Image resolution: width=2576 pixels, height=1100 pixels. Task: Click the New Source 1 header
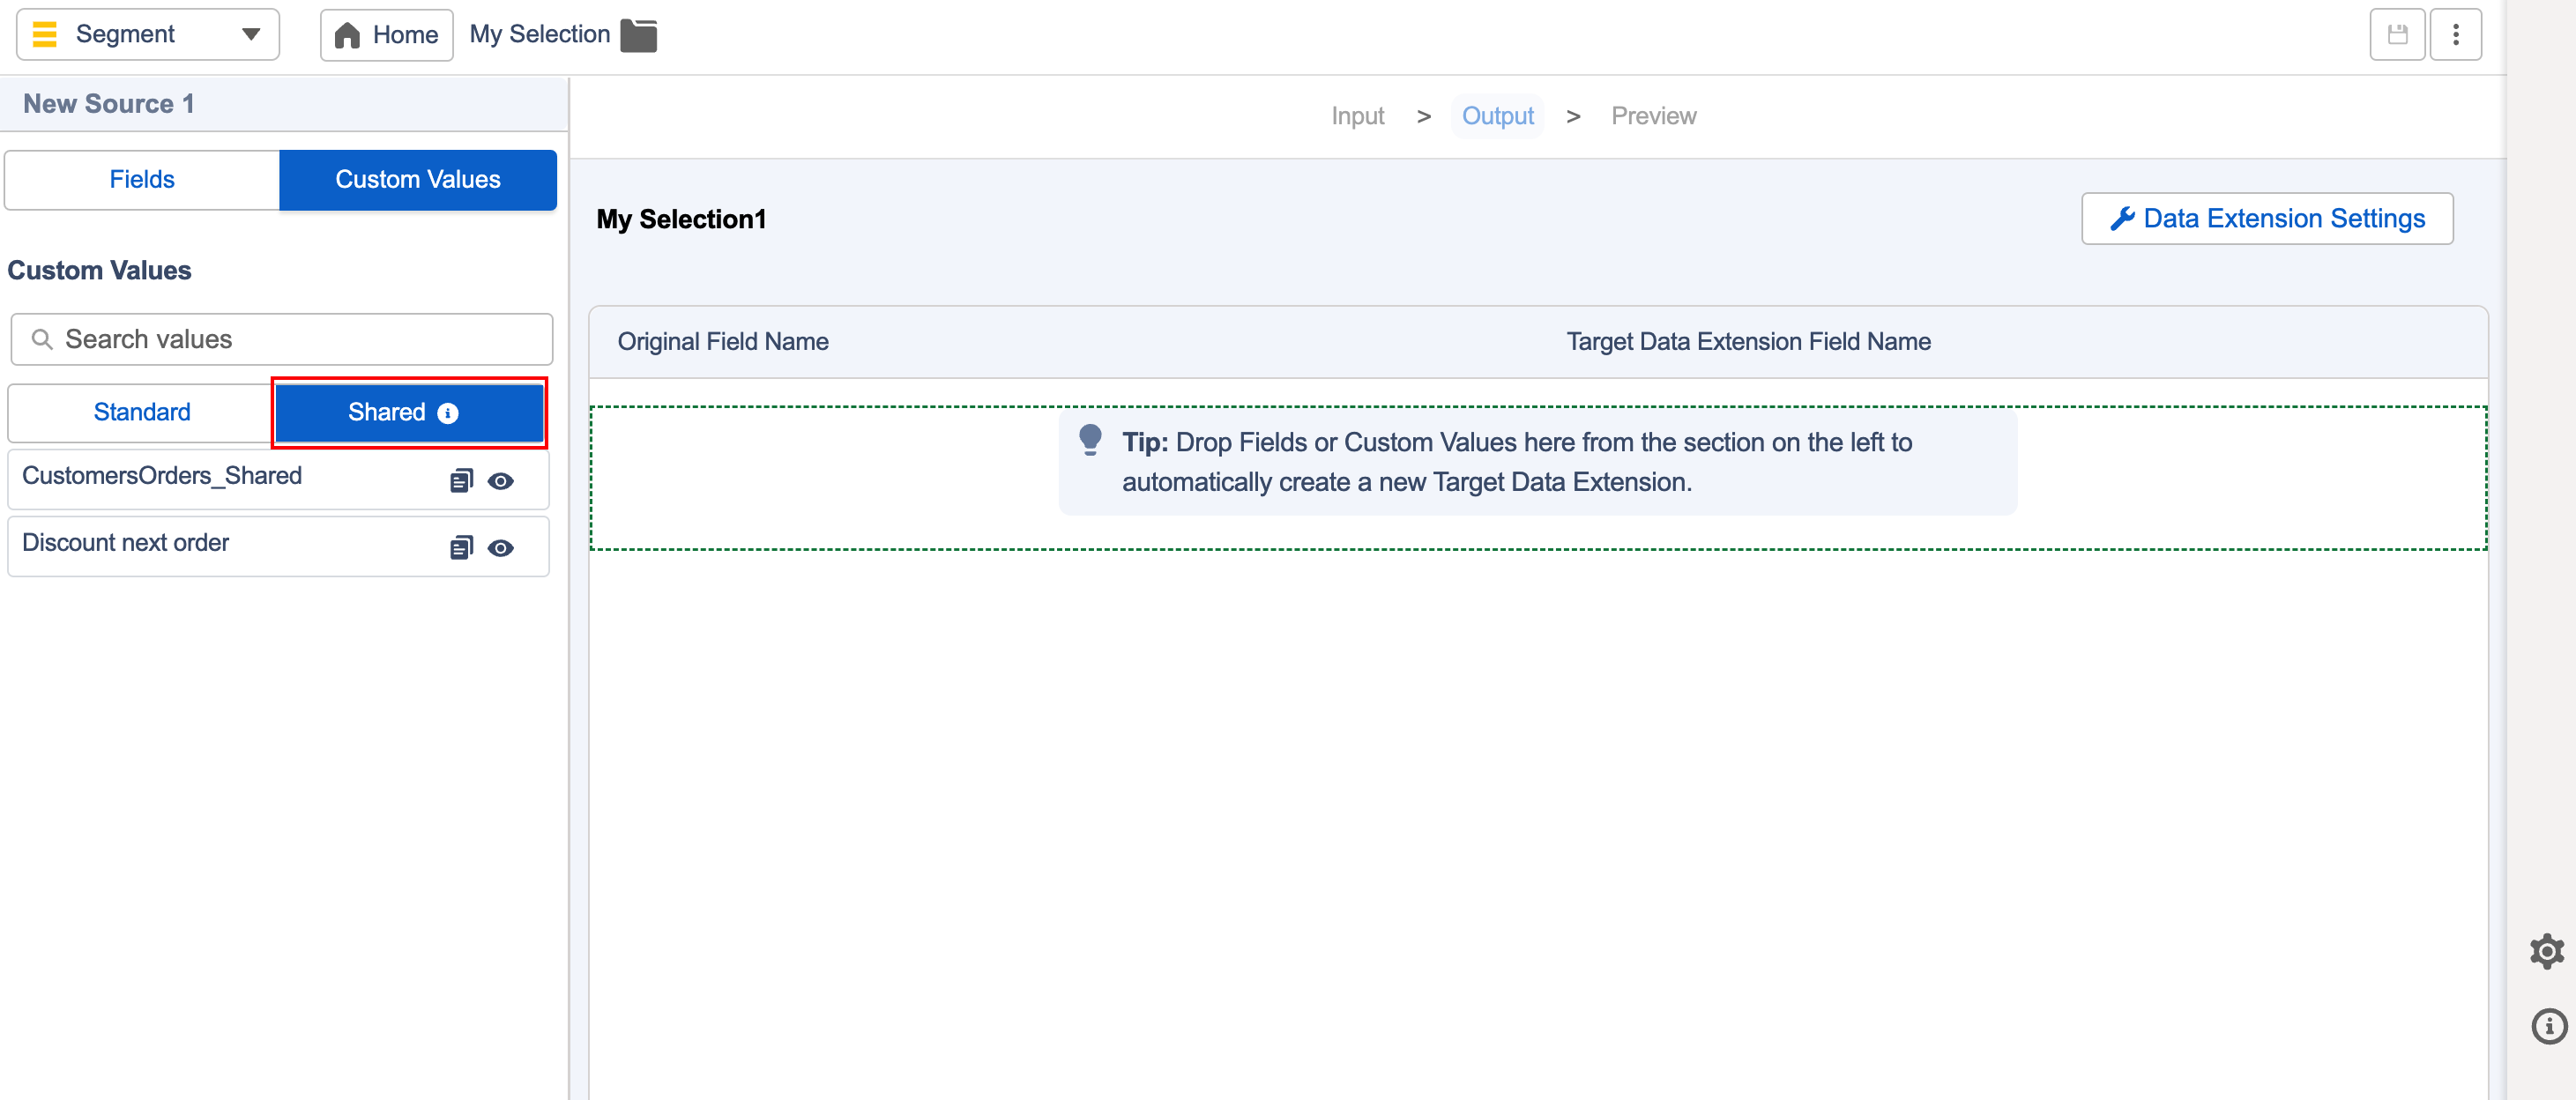point(109,104)
